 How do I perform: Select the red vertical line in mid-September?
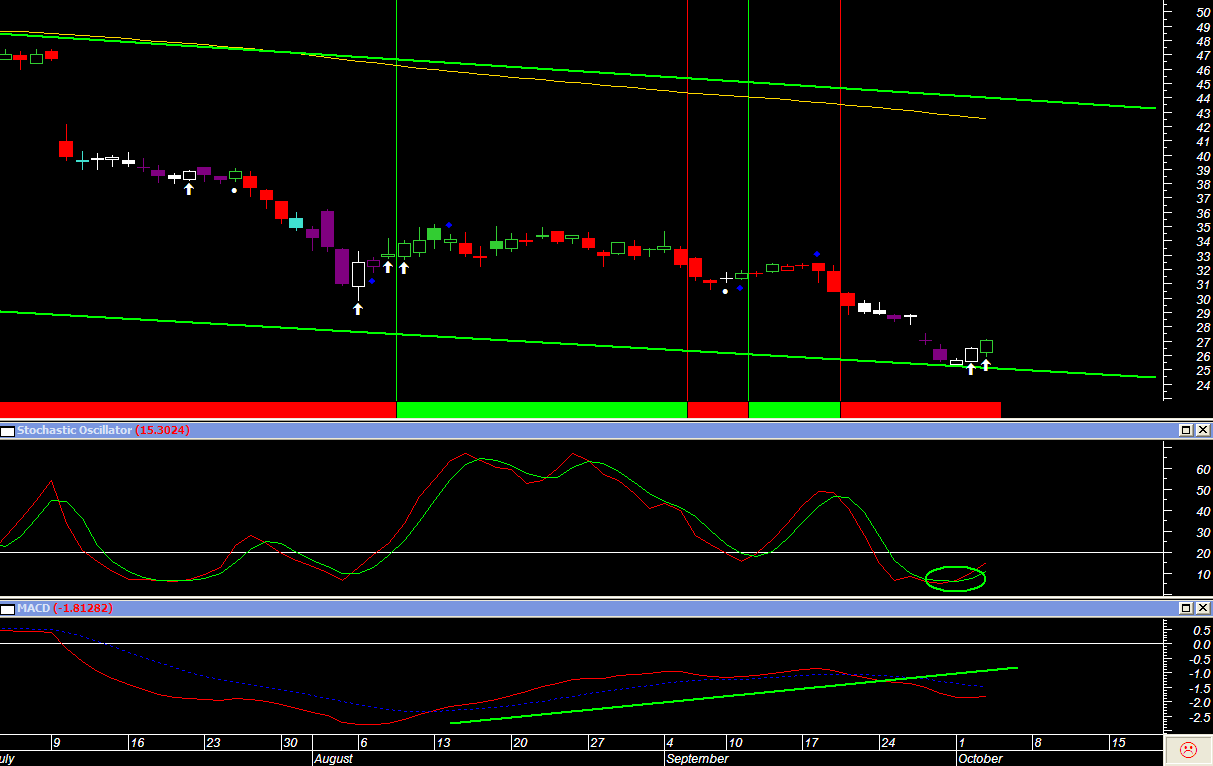(x=840, y=200)
